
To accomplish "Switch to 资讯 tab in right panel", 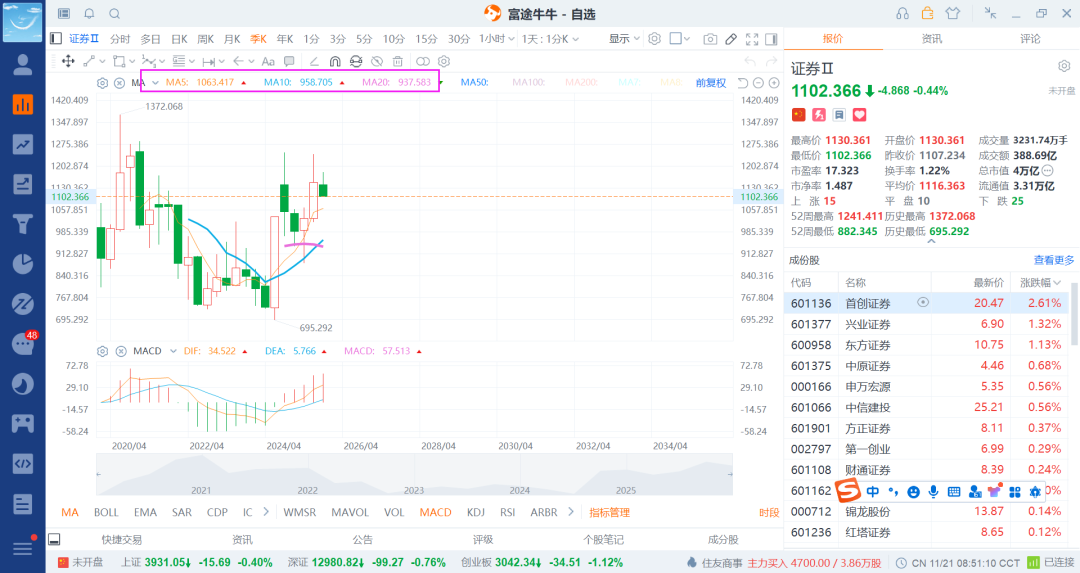I will point(932,39).
